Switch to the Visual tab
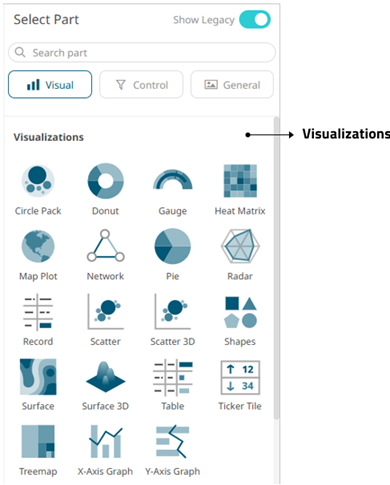 coord(50,85)
